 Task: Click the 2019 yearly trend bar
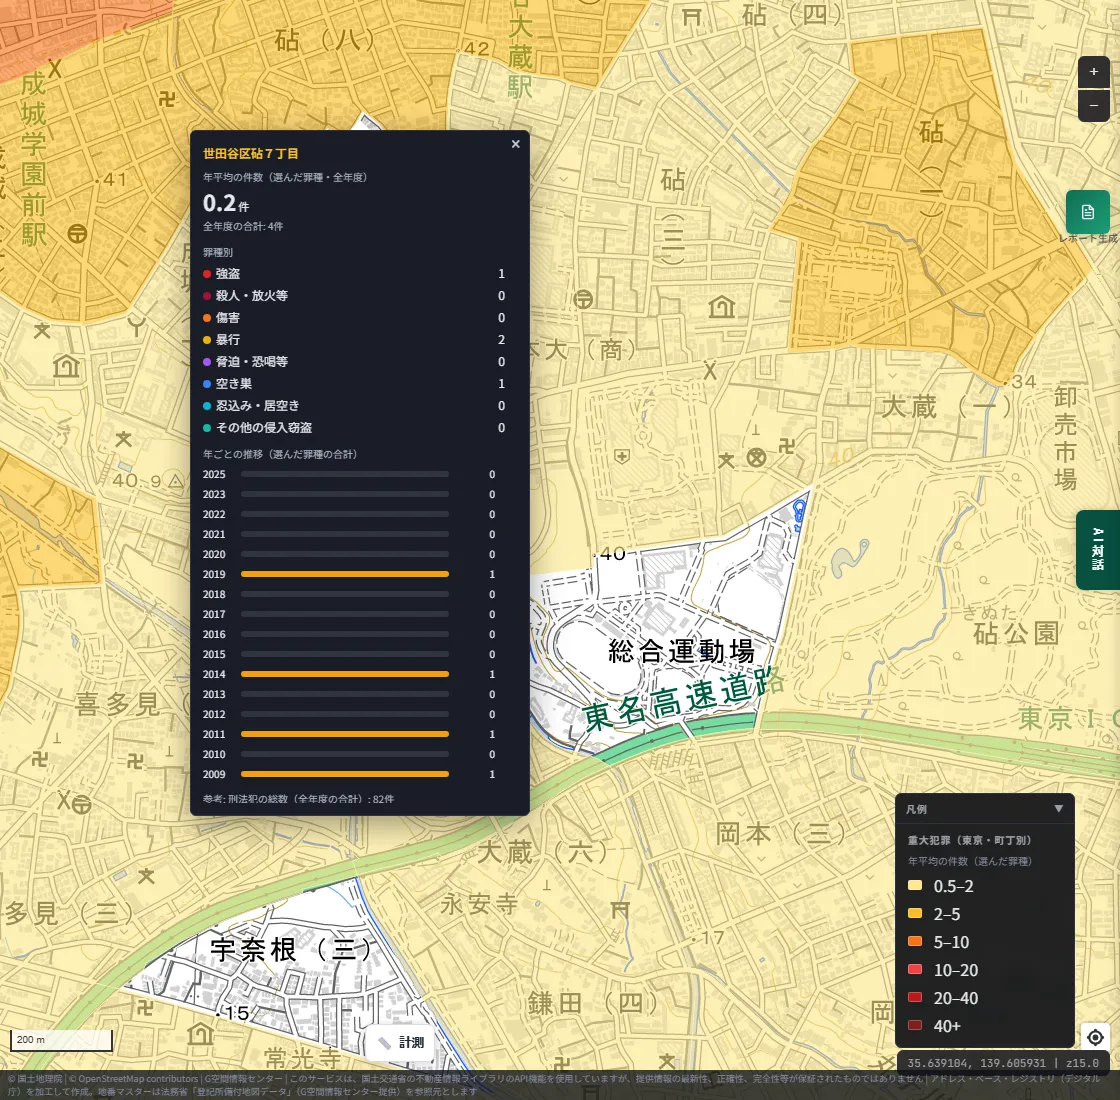pyautogui.click(x=345, y=574)
